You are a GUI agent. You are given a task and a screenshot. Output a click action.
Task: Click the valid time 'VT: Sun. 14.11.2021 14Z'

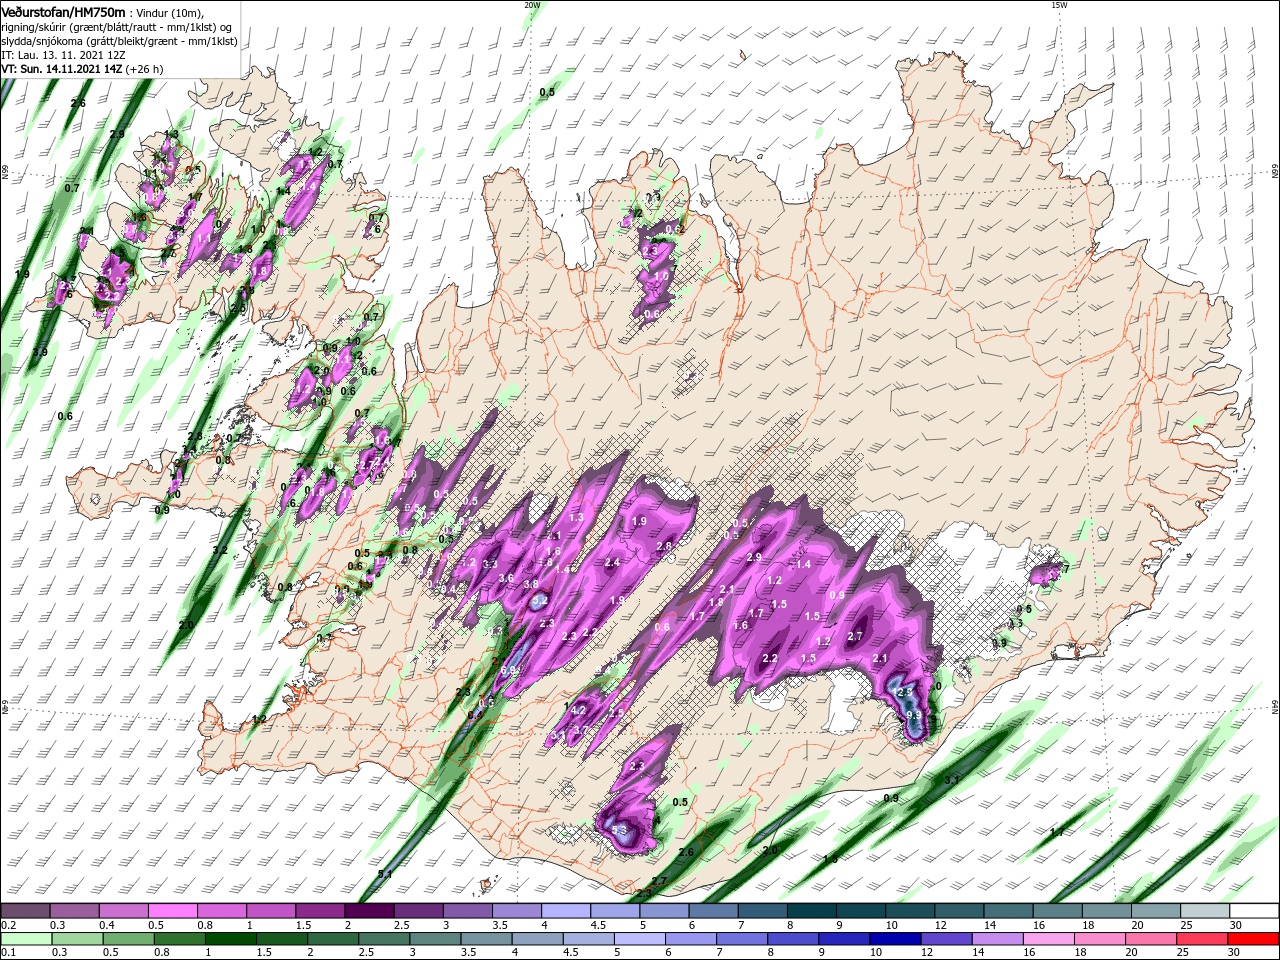[x=63, y=69]
